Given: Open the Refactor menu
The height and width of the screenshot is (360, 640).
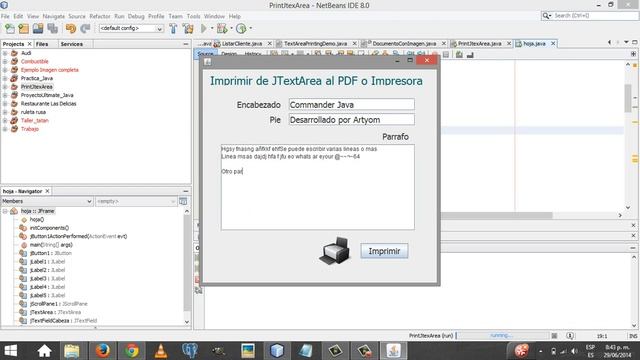Looking at the screenshot, I should (x=100, y=16).
